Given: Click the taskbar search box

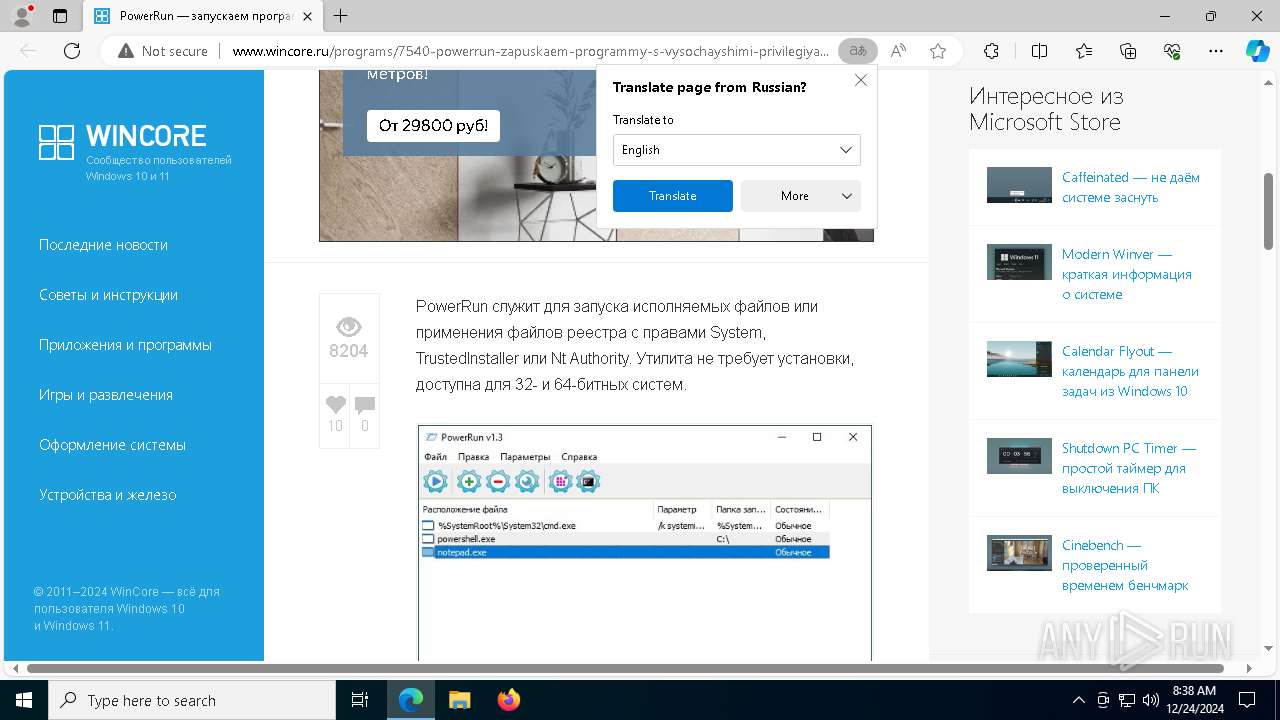Looking at the screenshot, I should pos(192,700).
